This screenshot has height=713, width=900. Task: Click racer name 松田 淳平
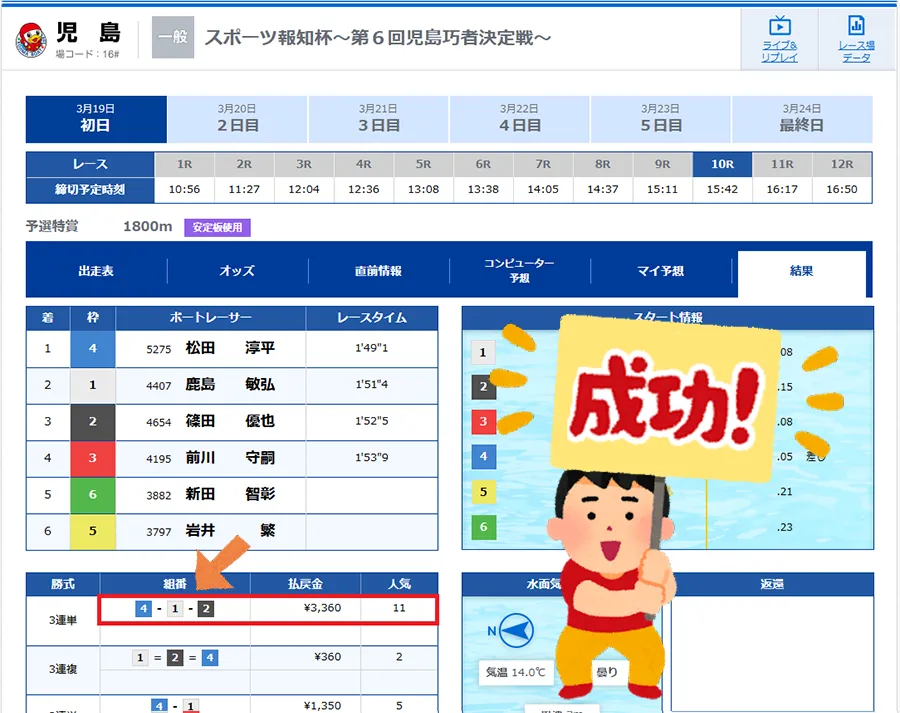[230, 350]
